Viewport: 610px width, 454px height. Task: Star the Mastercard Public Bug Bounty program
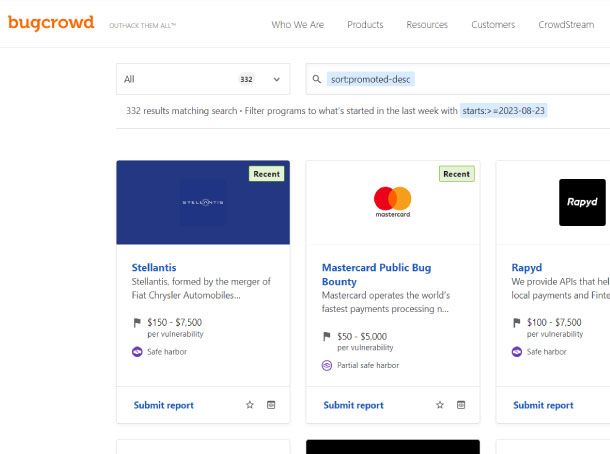[440, 405]
